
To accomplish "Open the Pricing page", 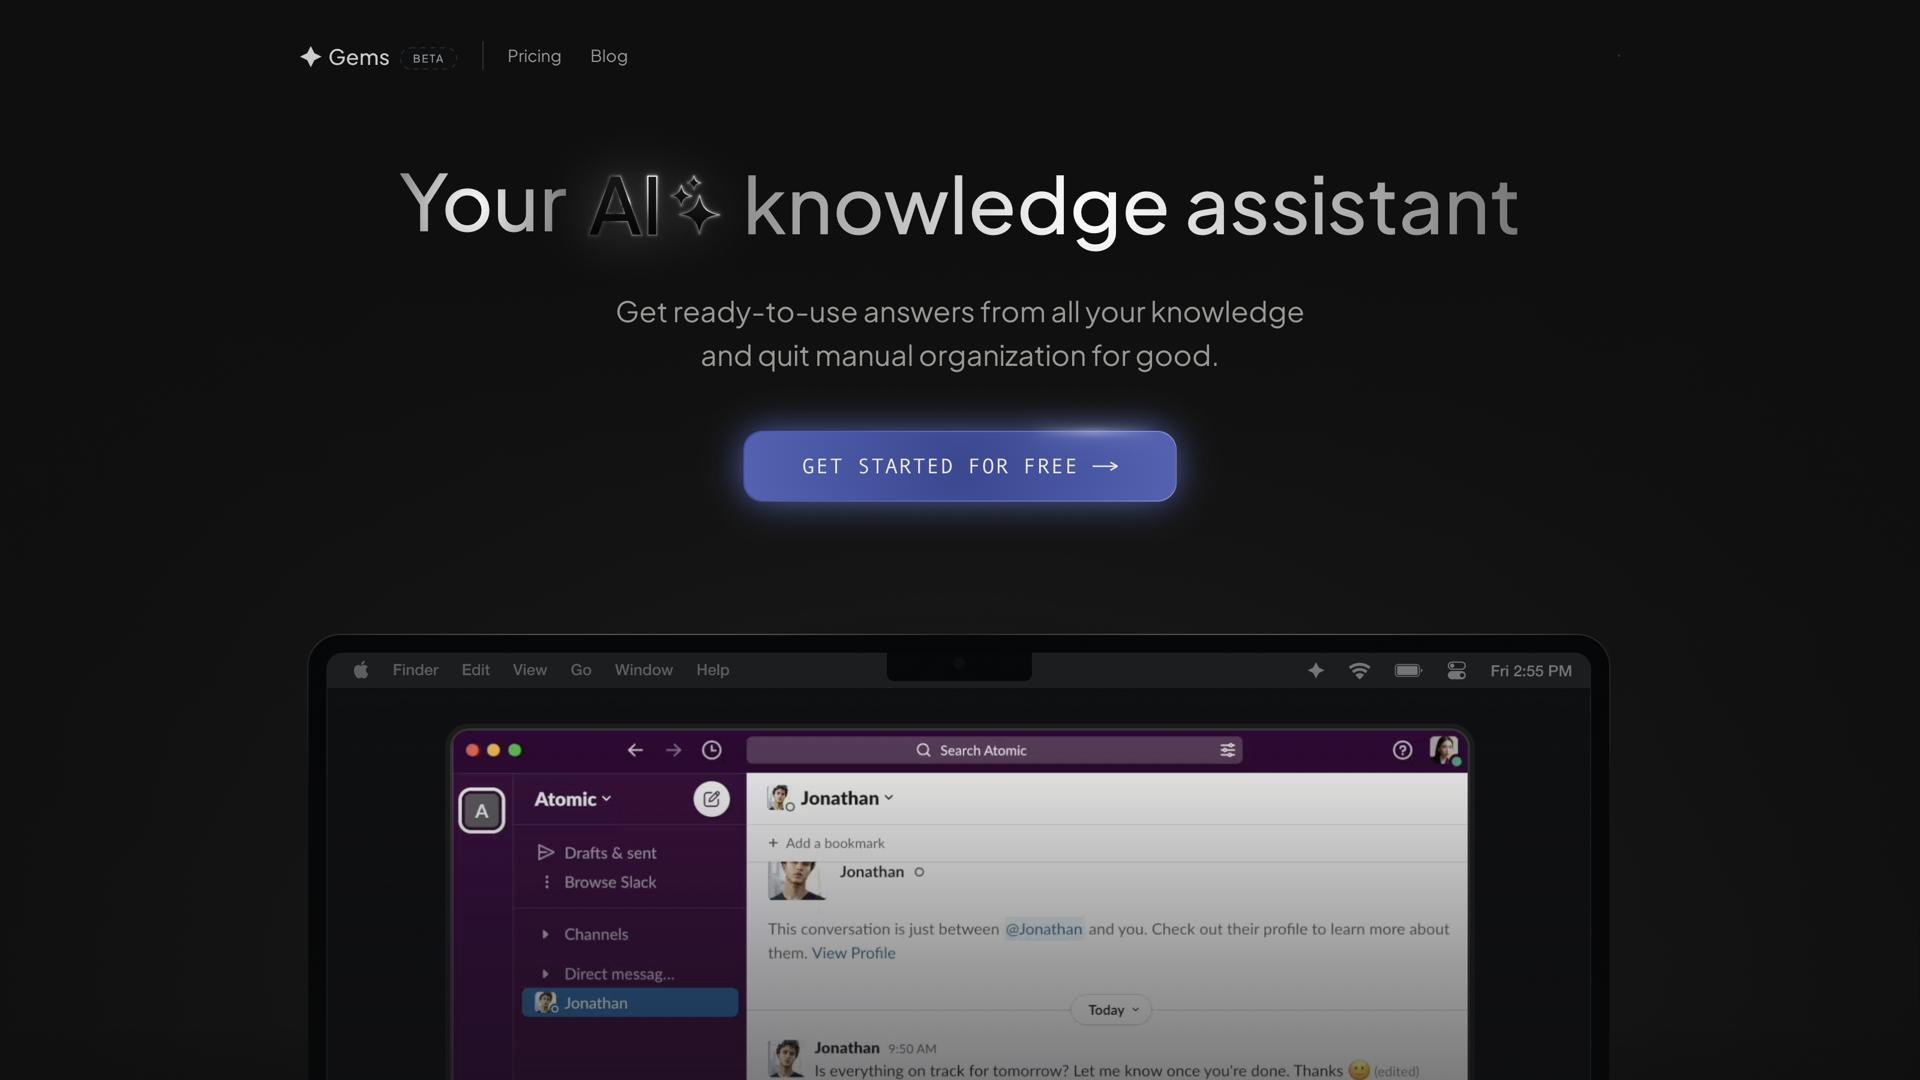I will 534,56.
